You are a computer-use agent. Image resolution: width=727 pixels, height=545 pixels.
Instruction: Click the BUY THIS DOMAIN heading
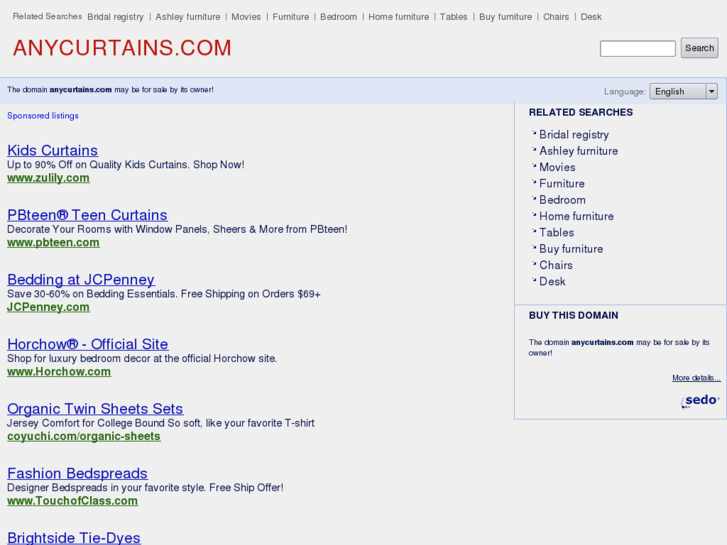[573, 315]
